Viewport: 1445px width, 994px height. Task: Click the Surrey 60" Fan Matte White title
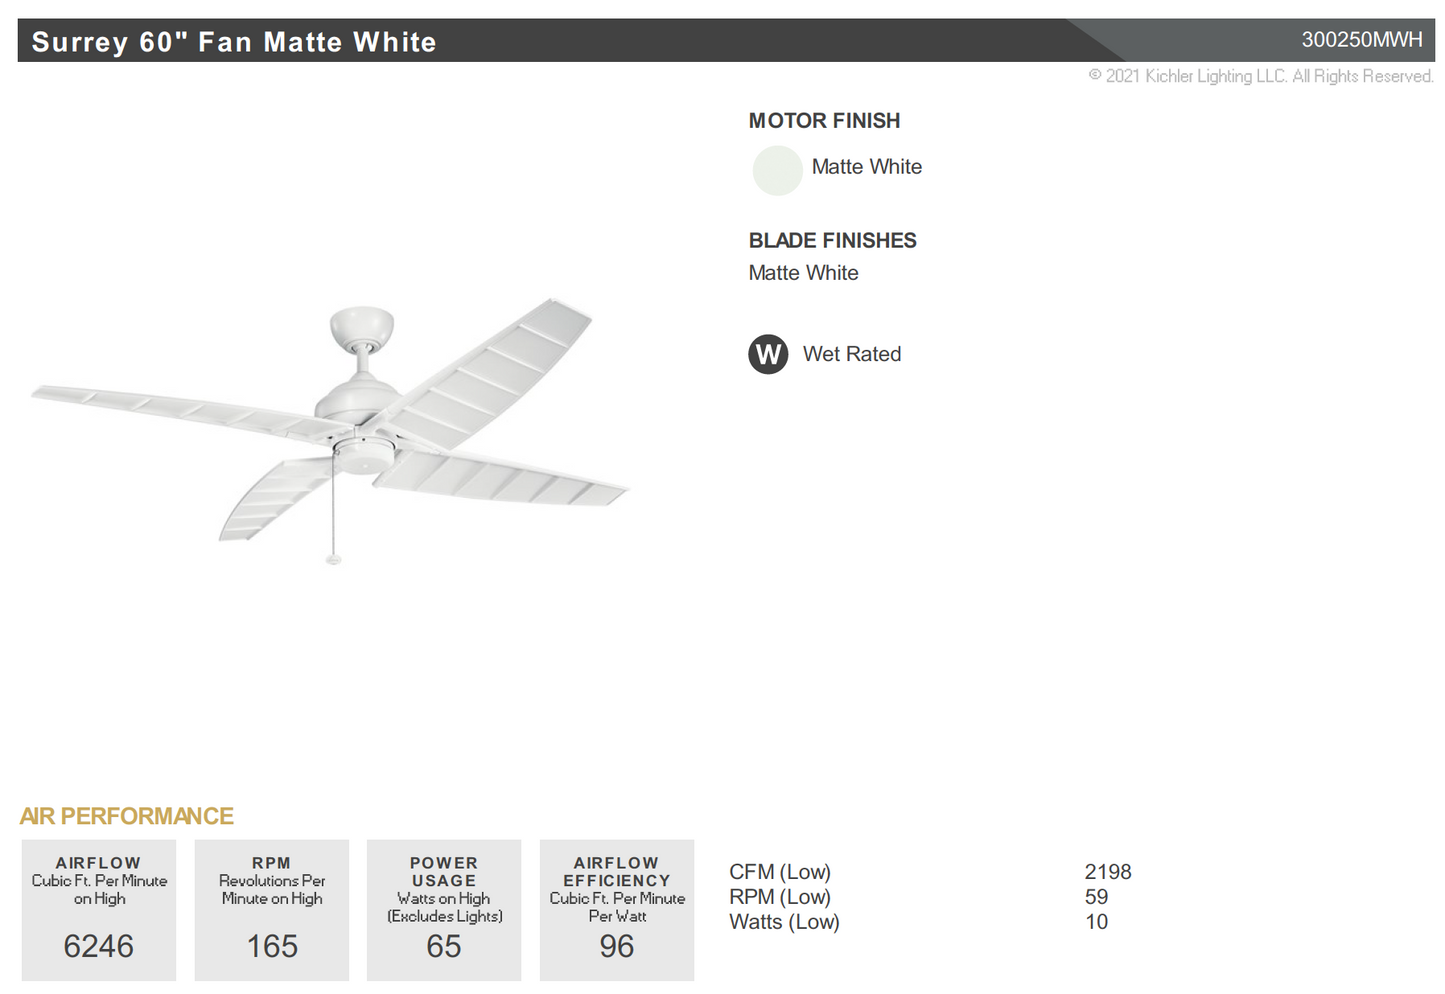[234, 42]
